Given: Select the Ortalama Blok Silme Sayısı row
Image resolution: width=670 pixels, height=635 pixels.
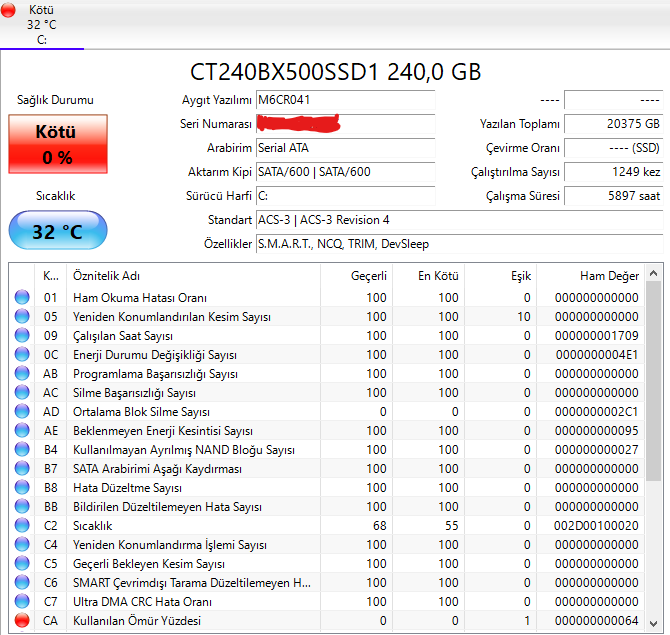Looking at the screenshot, I should pos(327,412).
